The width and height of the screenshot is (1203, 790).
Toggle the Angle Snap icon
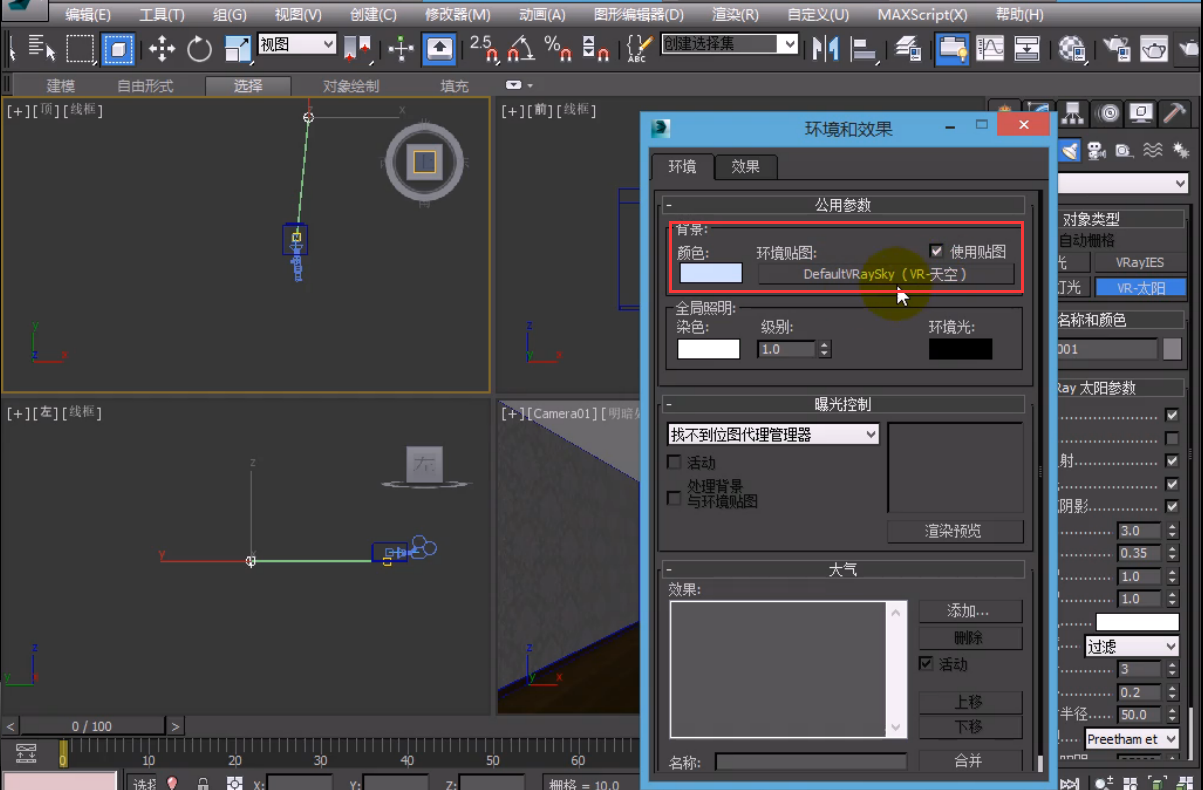click(x=520, y=48)
